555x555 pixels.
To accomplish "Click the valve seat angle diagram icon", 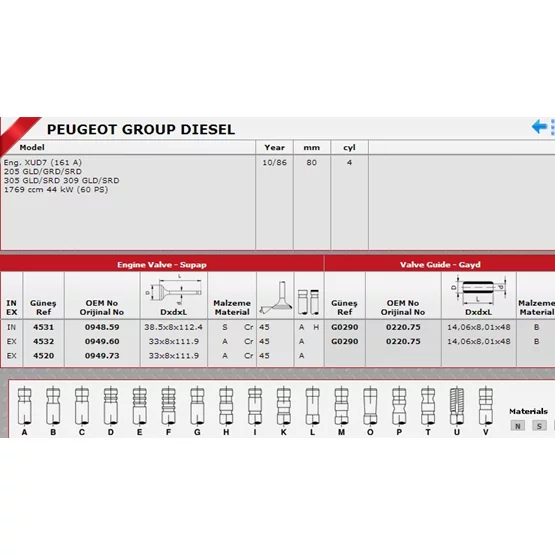I will [x=275, y=298].
